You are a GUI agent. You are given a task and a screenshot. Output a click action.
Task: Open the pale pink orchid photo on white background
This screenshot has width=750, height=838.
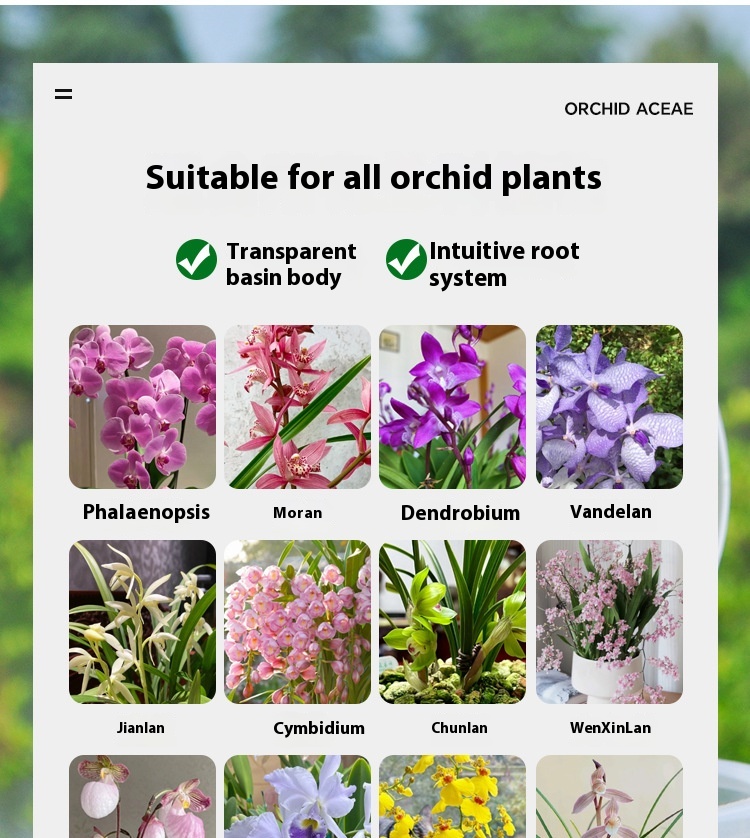point(609,796)
